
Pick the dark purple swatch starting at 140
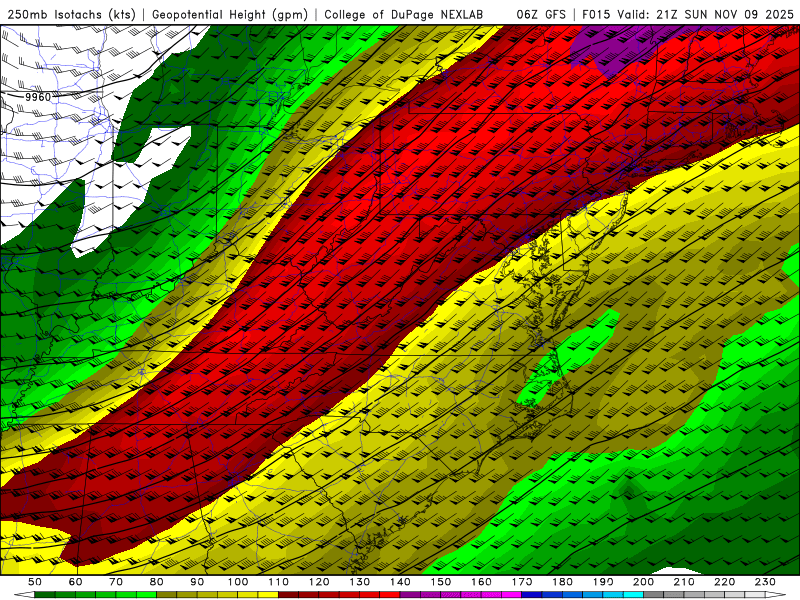click(x=410, y=594)
